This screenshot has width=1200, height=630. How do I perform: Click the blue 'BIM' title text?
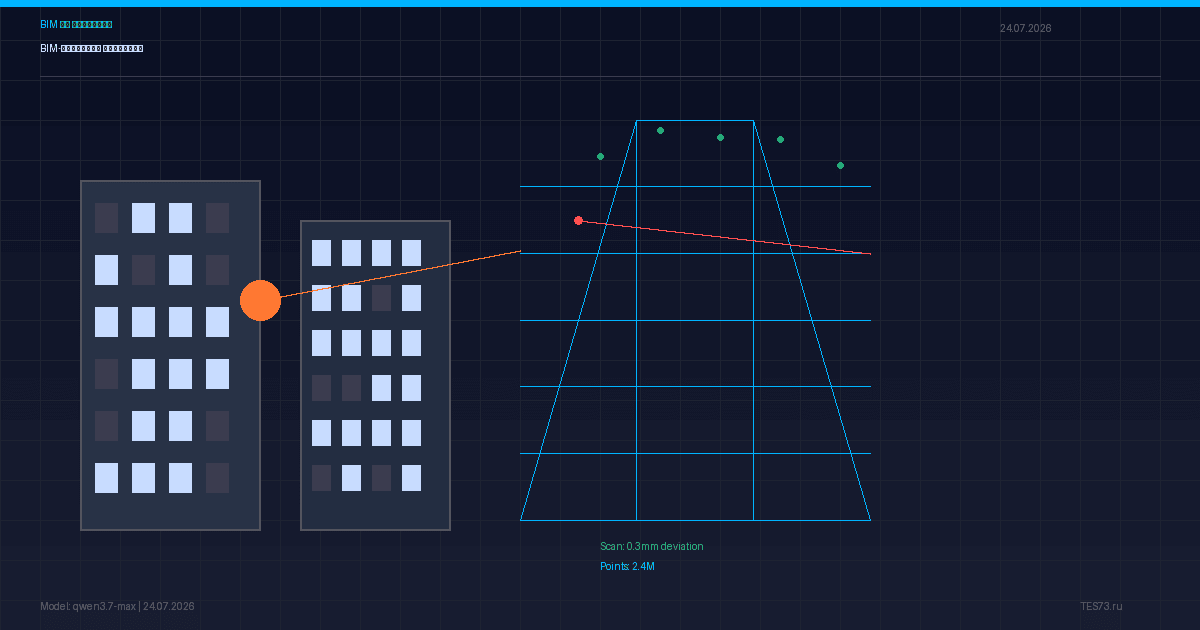pos(76,24)
